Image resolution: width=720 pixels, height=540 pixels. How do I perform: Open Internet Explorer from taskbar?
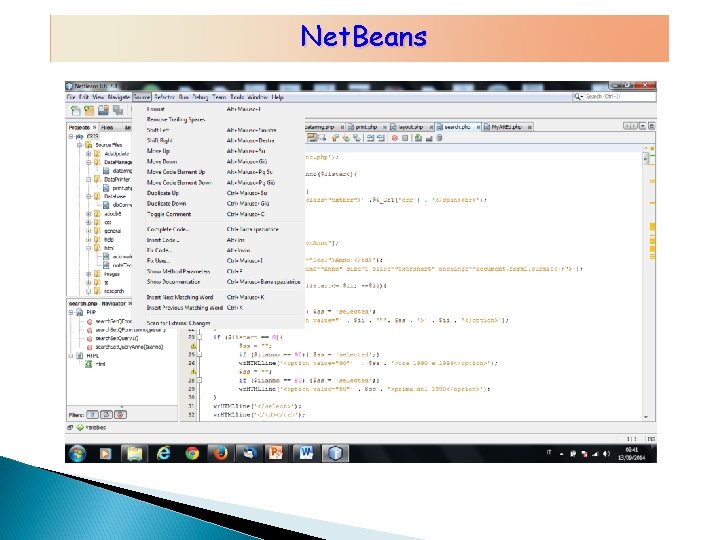click(163, 454)
